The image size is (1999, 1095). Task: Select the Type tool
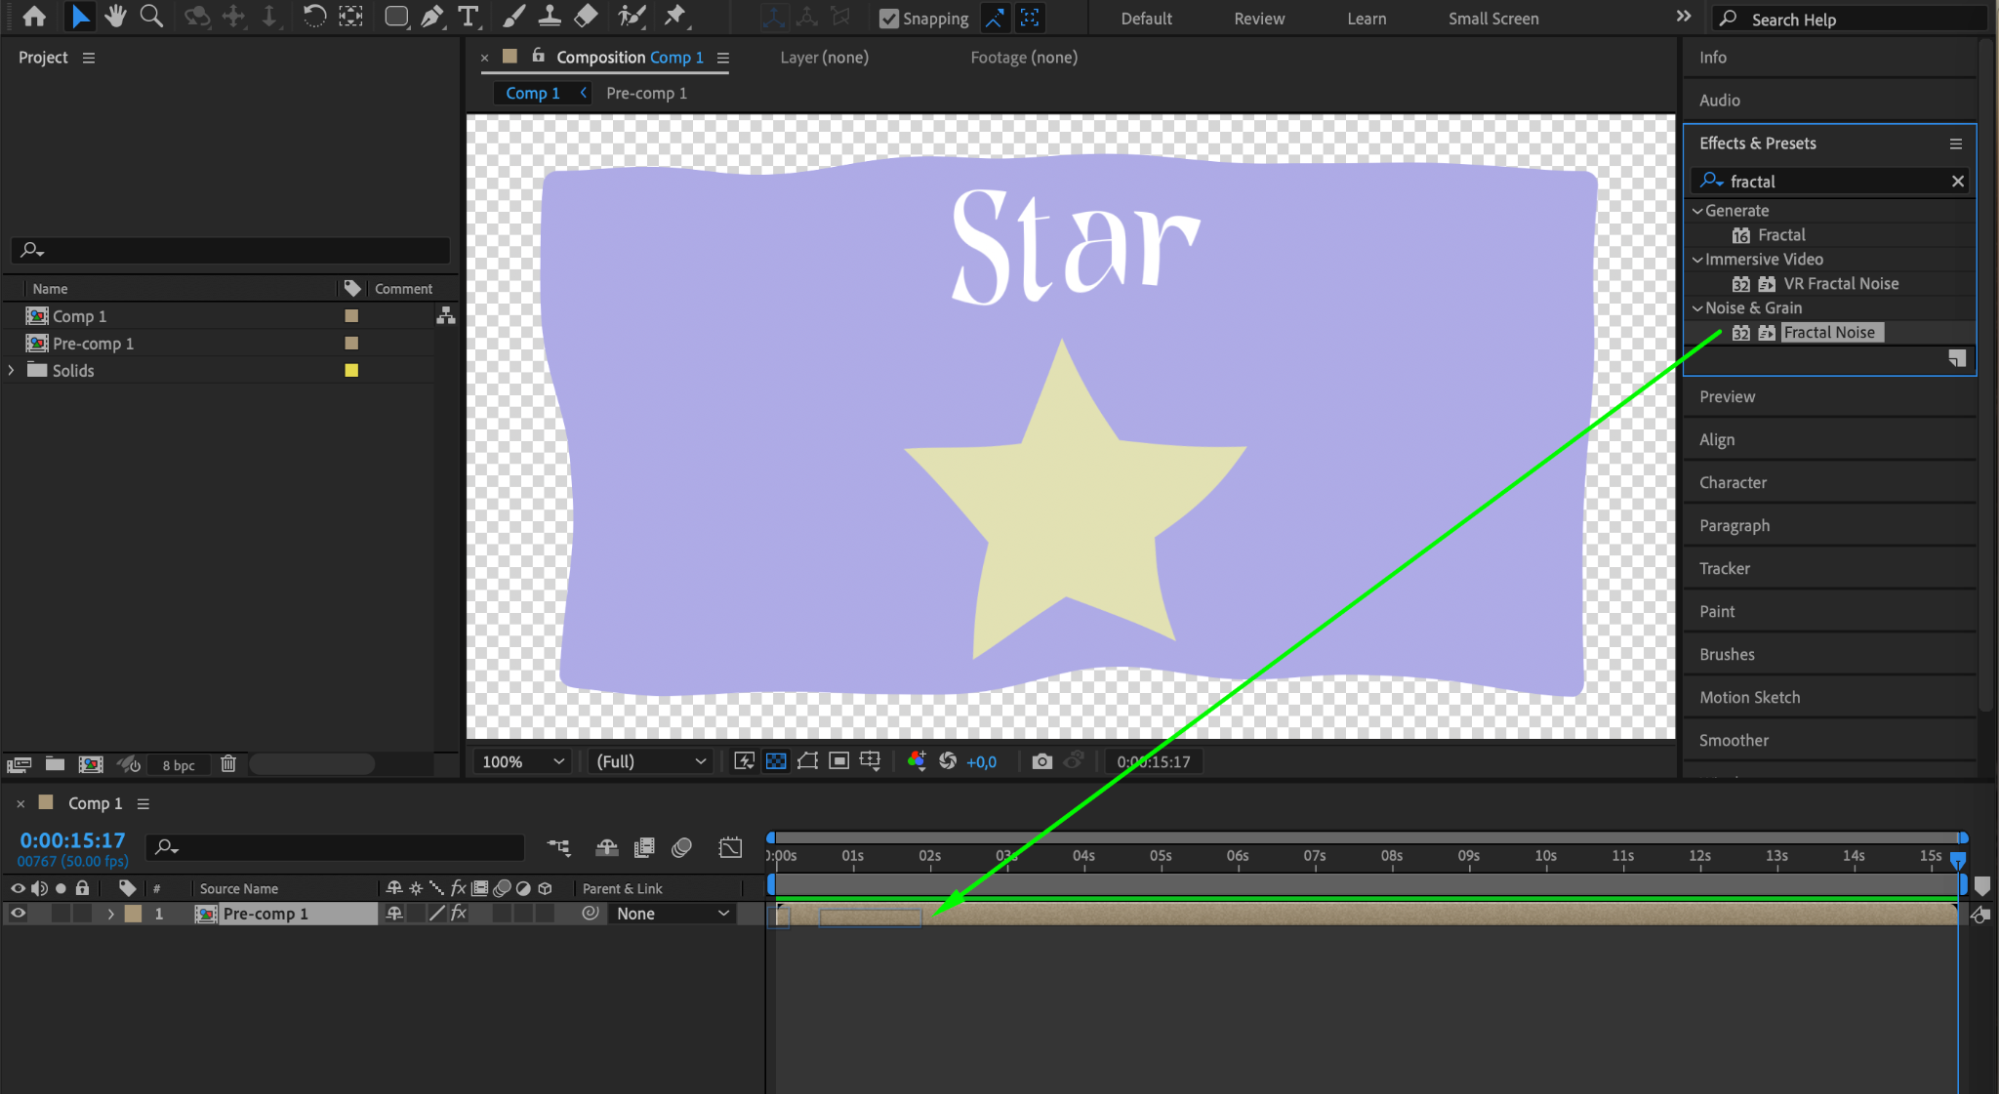(467, 16)
